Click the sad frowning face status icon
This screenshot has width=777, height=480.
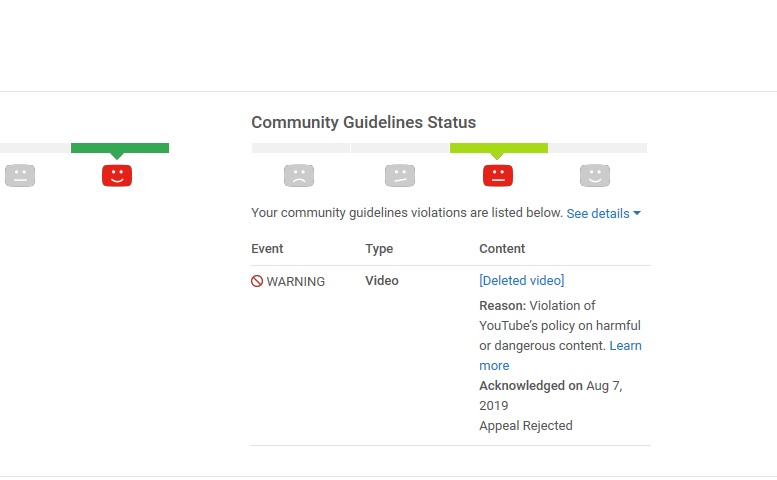pyautogui.click(x=299, y=175)
